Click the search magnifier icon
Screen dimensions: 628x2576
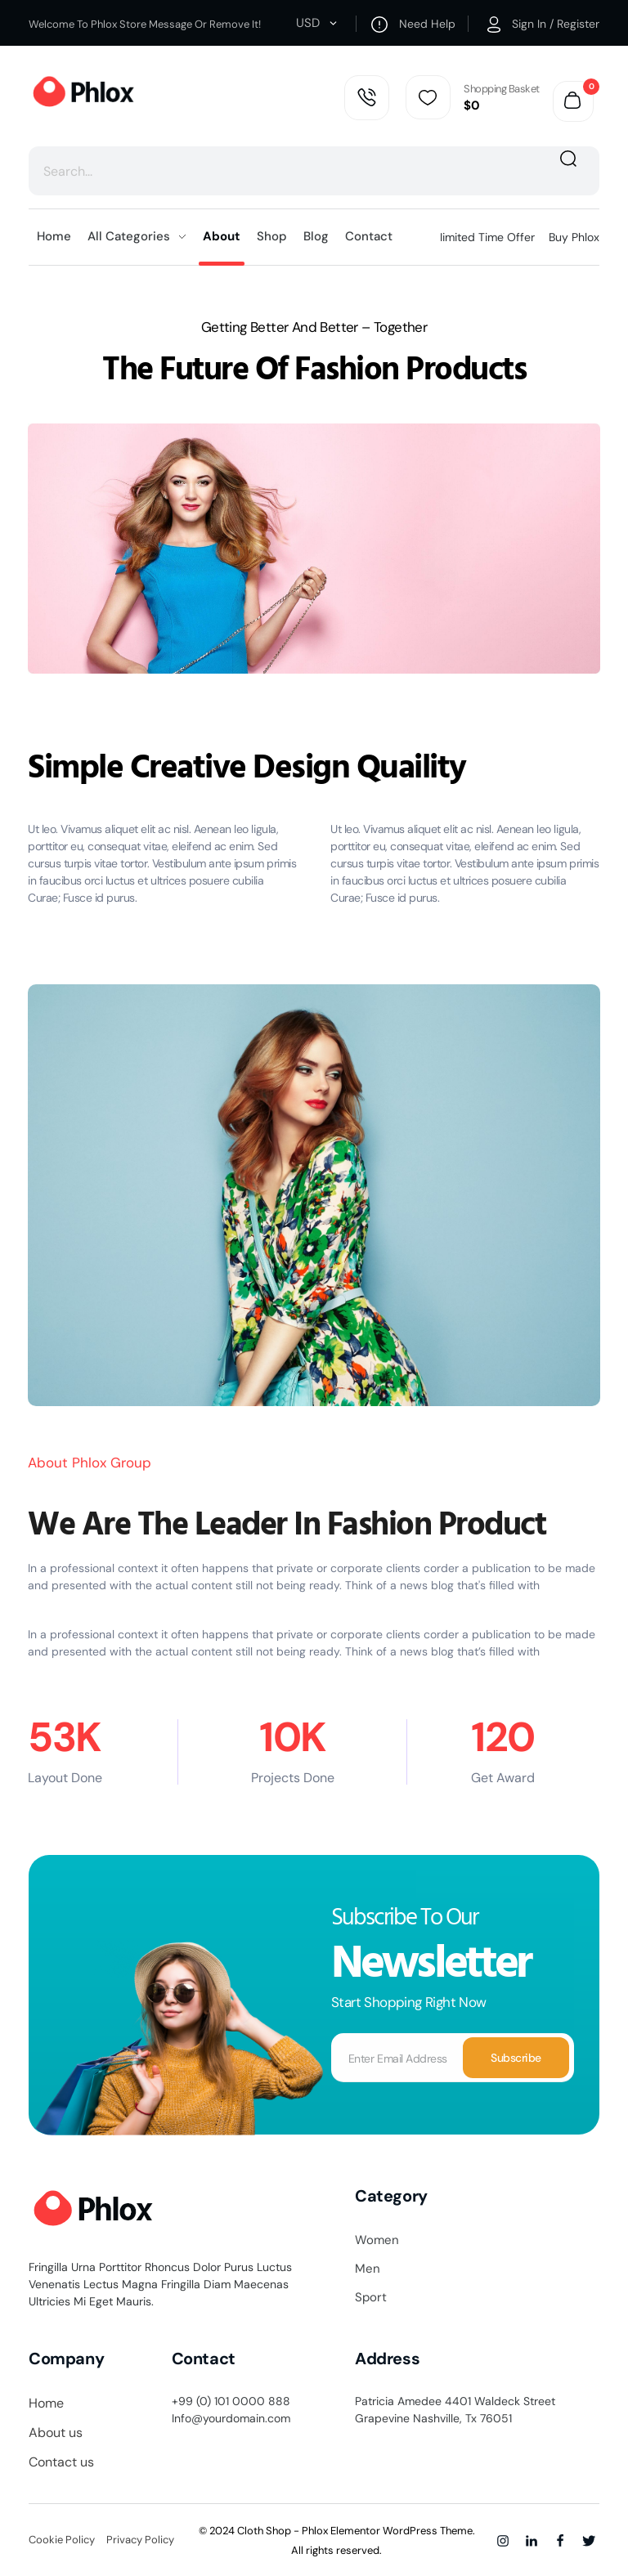[x=568, y=159]
